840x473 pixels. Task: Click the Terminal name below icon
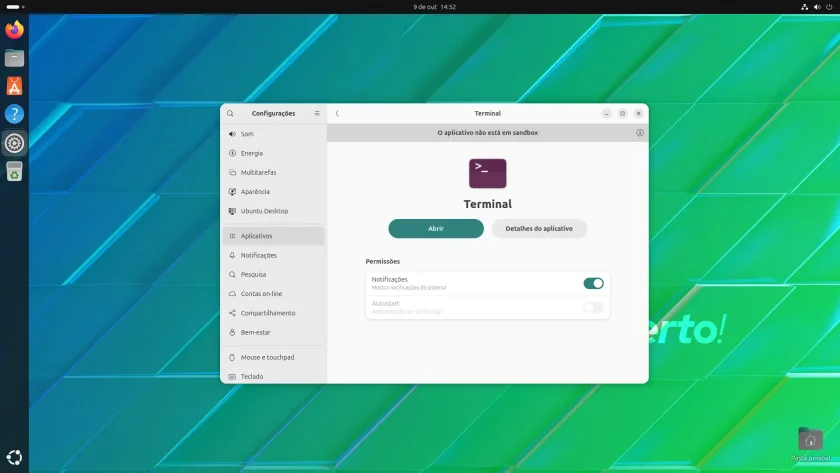488,204
